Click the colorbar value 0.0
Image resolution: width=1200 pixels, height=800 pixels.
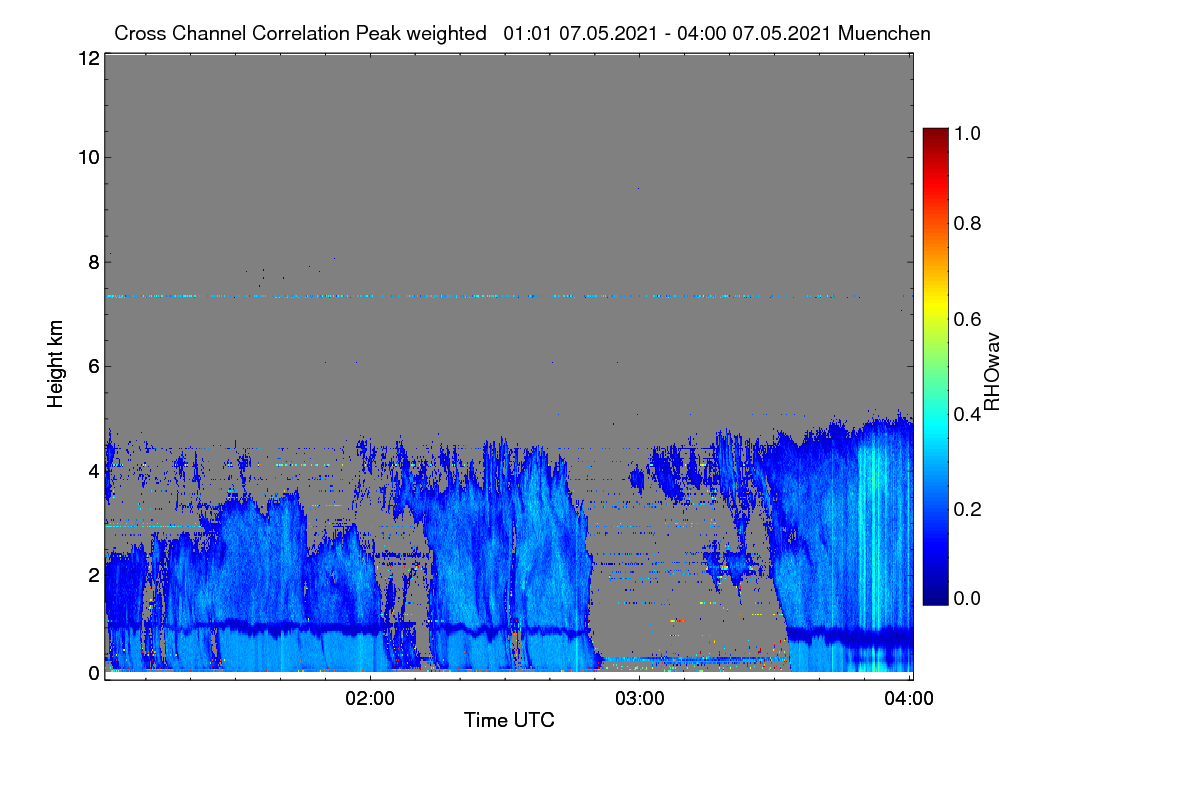pos(968,598)
